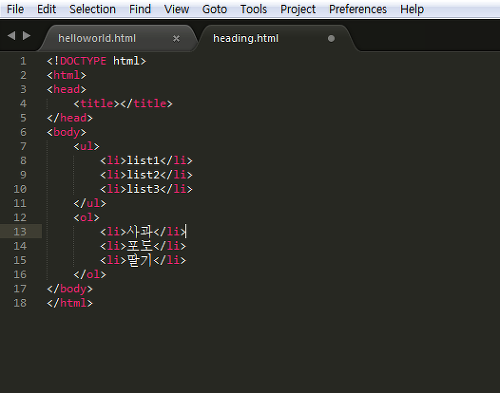The width and height of the screenshot is (500, 393).
Task: Click the 딸기 list item line
Action: (143, 260)
